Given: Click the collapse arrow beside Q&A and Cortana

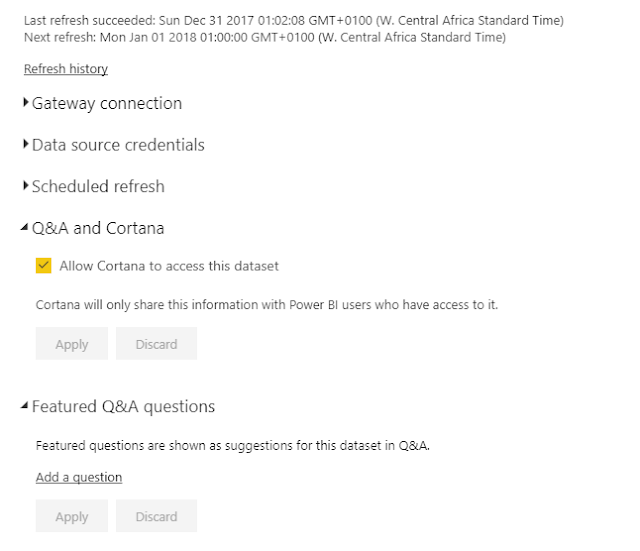Looking at the screenshot, I should click(25, 229).
